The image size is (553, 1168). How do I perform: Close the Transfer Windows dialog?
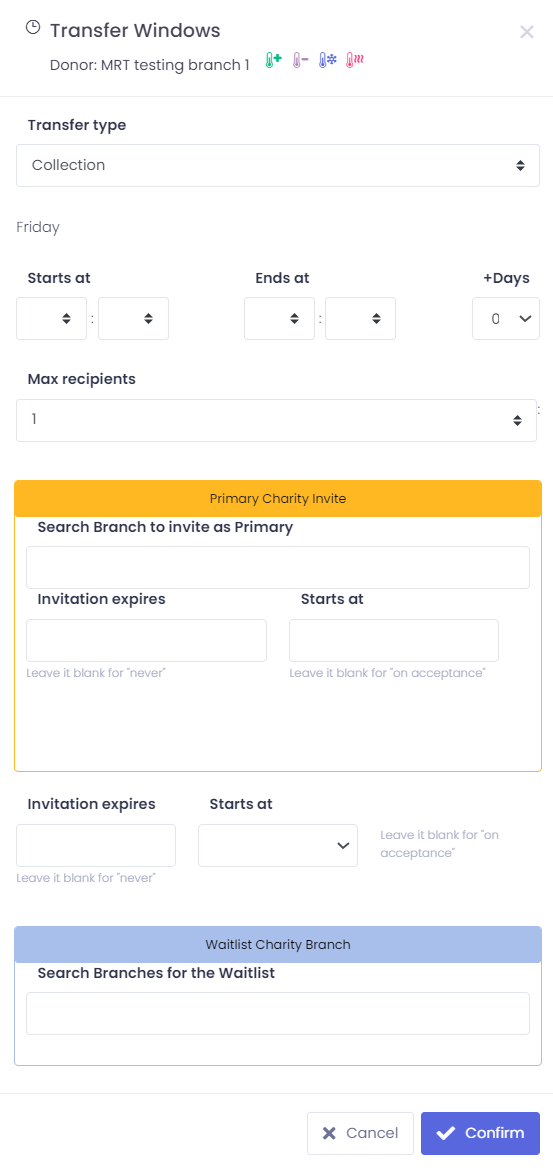coord(527,31)
